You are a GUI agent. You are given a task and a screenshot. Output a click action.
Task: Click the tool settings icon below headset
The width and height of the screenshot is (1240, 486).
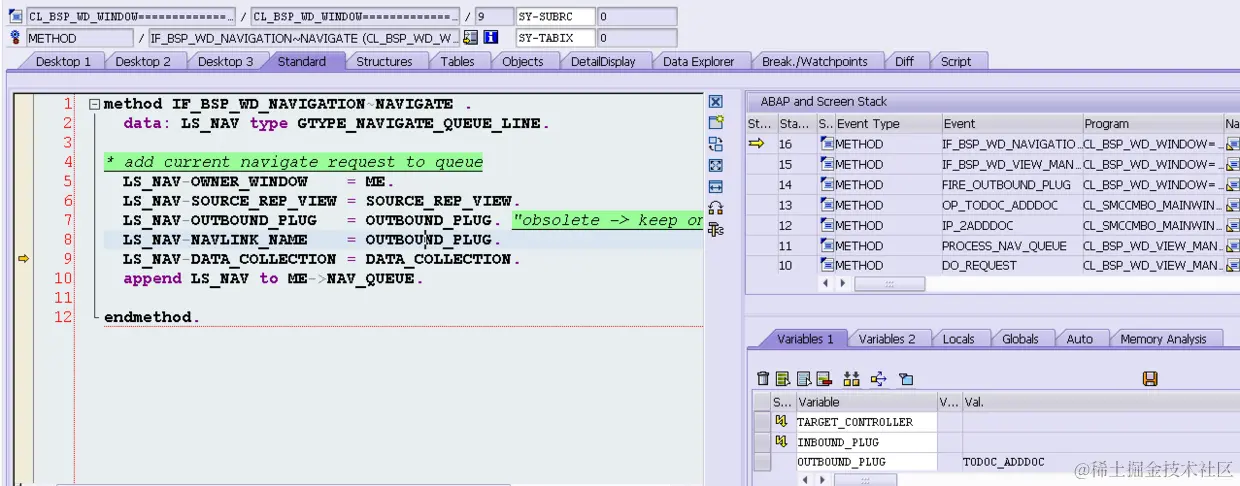[715, 229]
